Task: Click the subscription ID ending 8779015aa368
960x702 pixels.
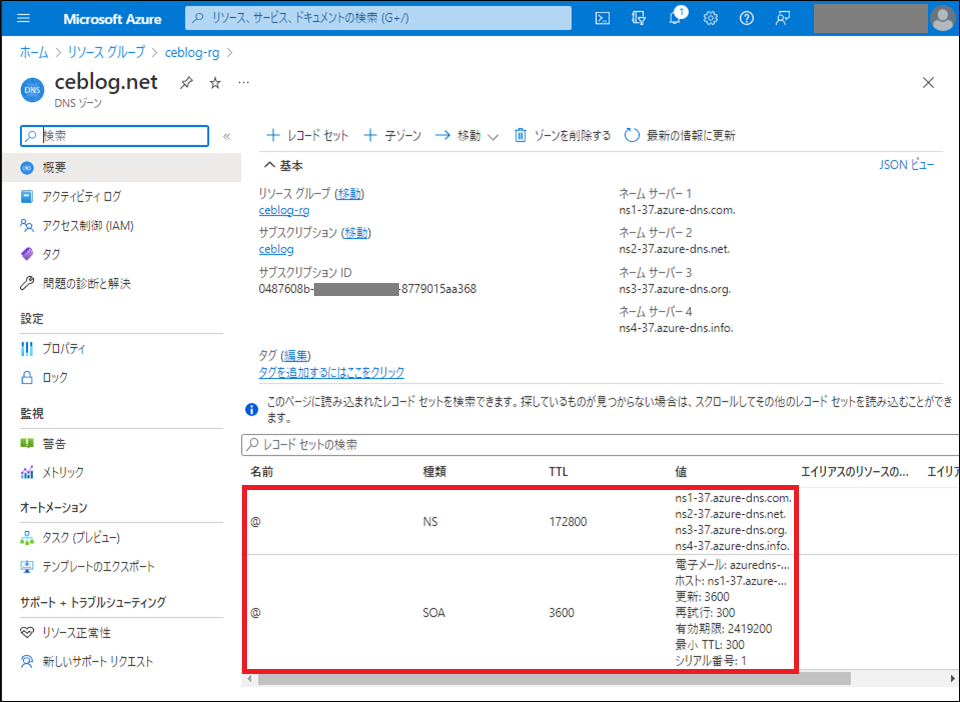Action: pos(367,289)
